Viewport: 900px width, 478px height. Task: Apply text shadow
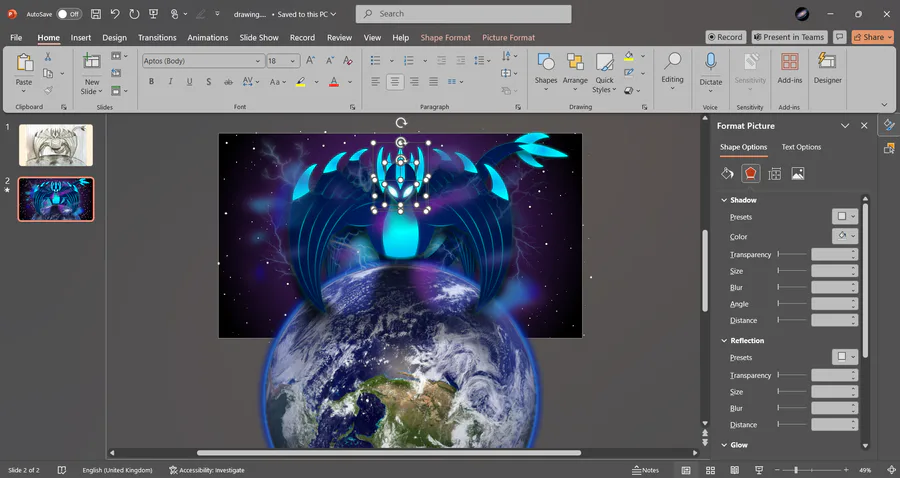click(208, 82)
